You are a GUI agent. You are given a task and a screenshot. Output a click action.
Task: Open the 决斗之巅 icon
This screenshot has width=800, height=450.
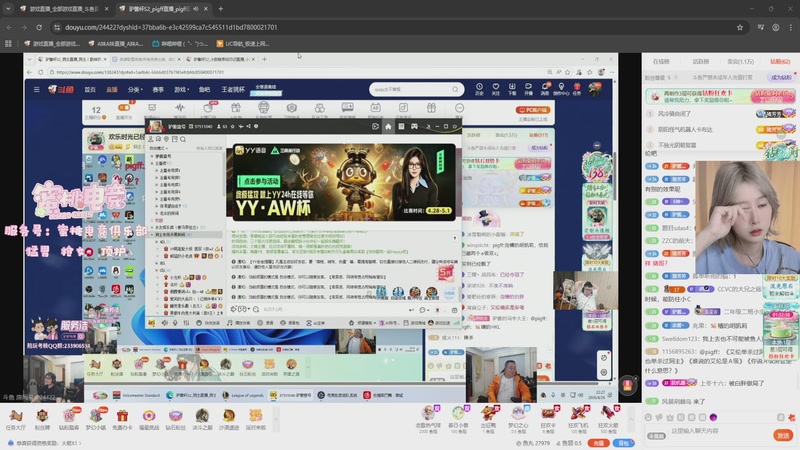coord(202,420)
